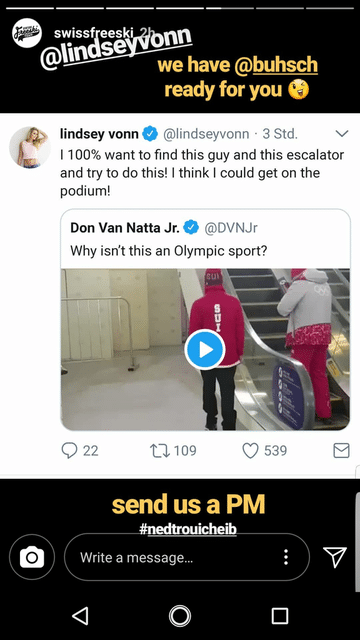Open Android recent apps square
The width and height of the screenshot is (360, 640).
(x=280, y=616)
